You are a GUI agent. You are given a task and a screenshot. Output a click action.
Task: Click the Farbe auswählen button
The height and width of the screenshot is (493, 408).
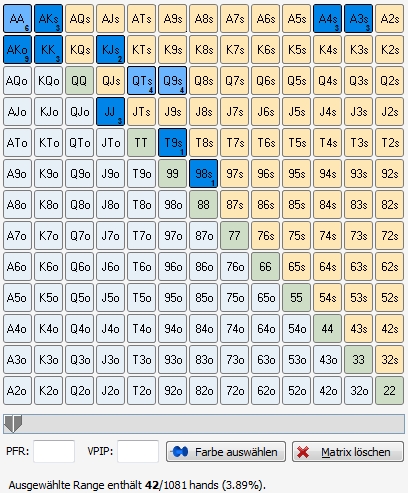pyautogui.click(x=226, y=452)
